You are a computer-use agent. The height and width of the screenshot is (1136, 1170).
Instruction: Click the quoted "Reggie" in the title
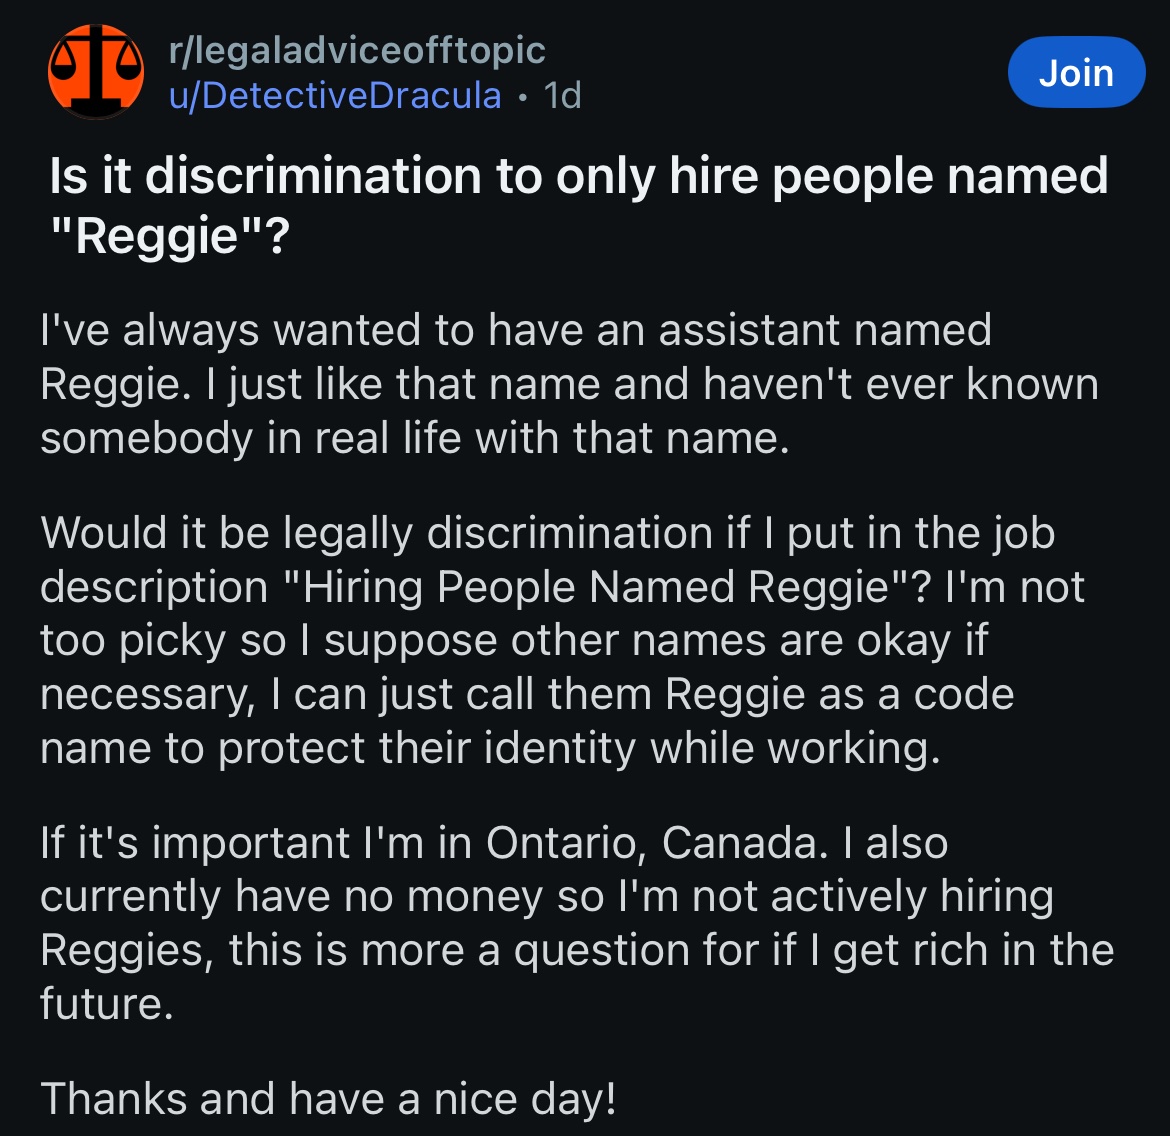155,237
